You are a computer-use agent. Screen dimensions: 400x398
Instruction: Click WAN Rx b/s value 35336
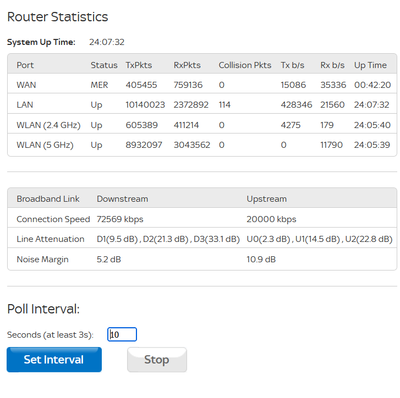click(x=333, y=85)
